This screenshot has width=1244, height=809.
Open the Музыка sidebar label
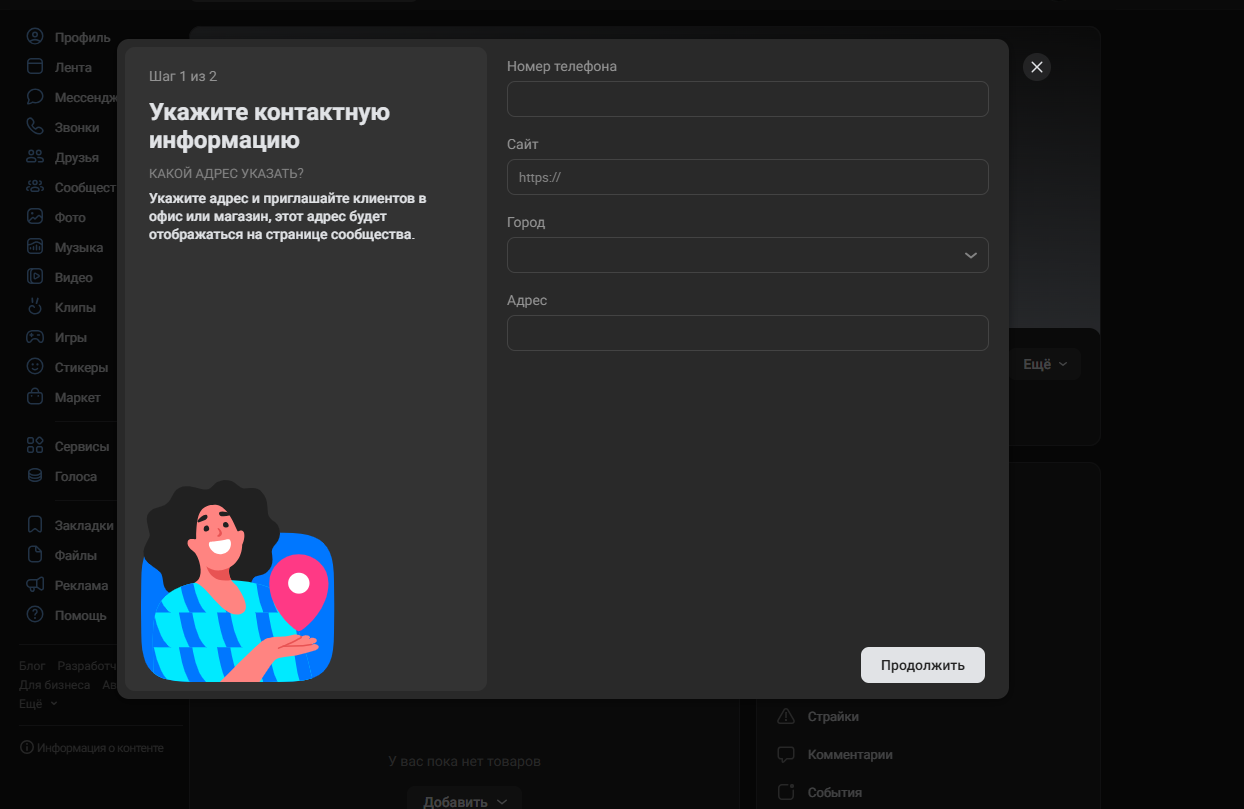(x=79, y=247)
